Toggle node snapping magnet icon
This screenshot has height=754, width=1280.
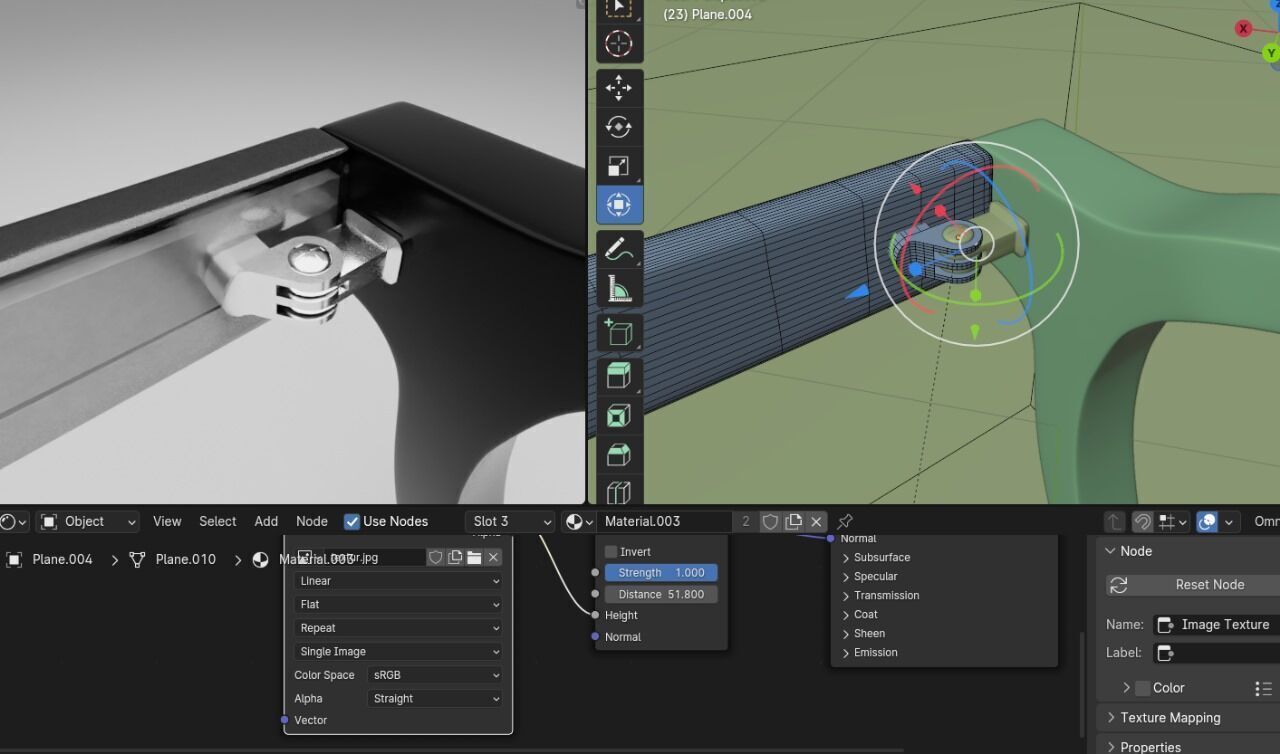1142,522
